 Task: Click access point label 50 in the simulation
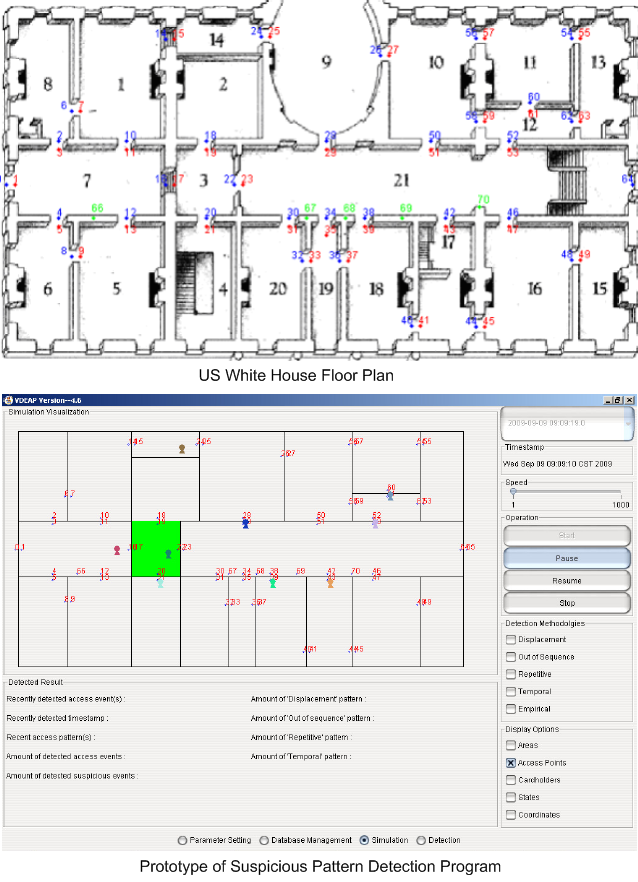point(321,515)
